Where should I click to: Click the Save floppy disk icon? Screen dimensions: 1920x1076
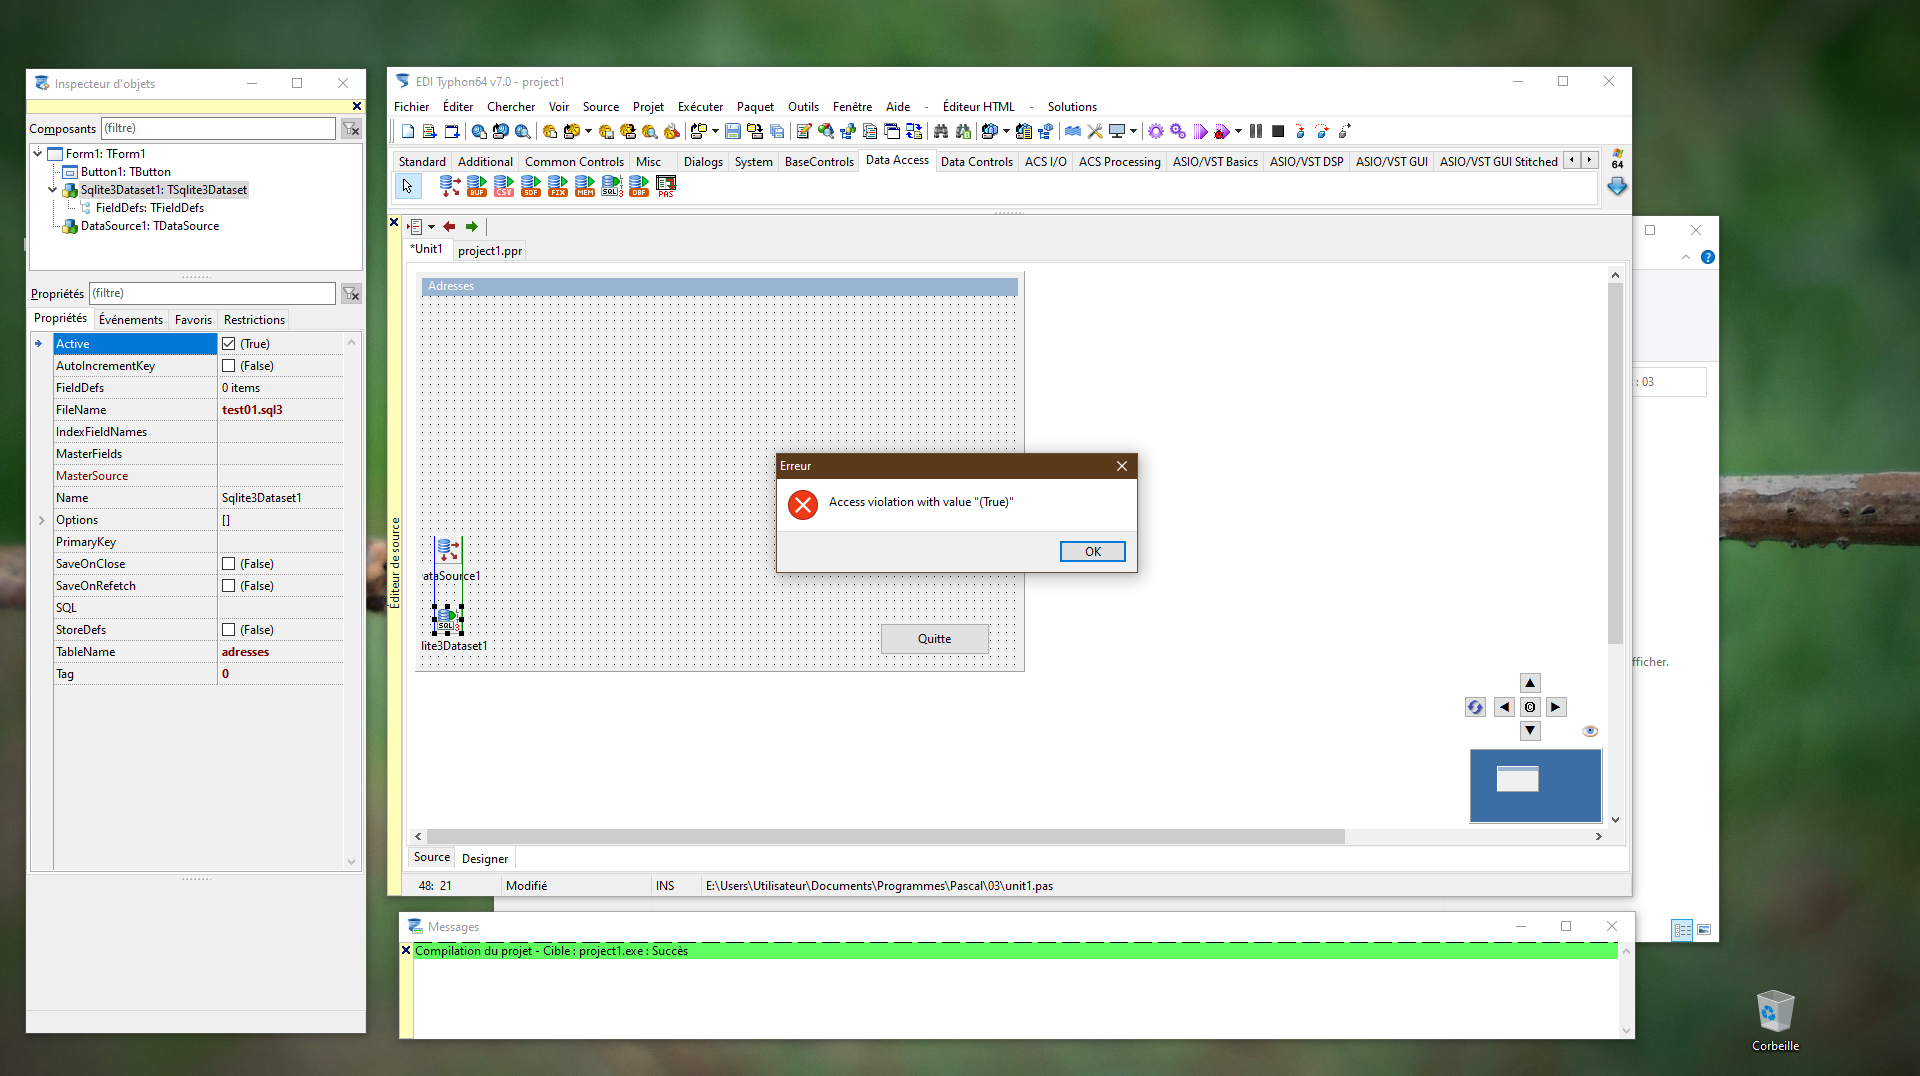pyautogui.click(x=733, y=131)
